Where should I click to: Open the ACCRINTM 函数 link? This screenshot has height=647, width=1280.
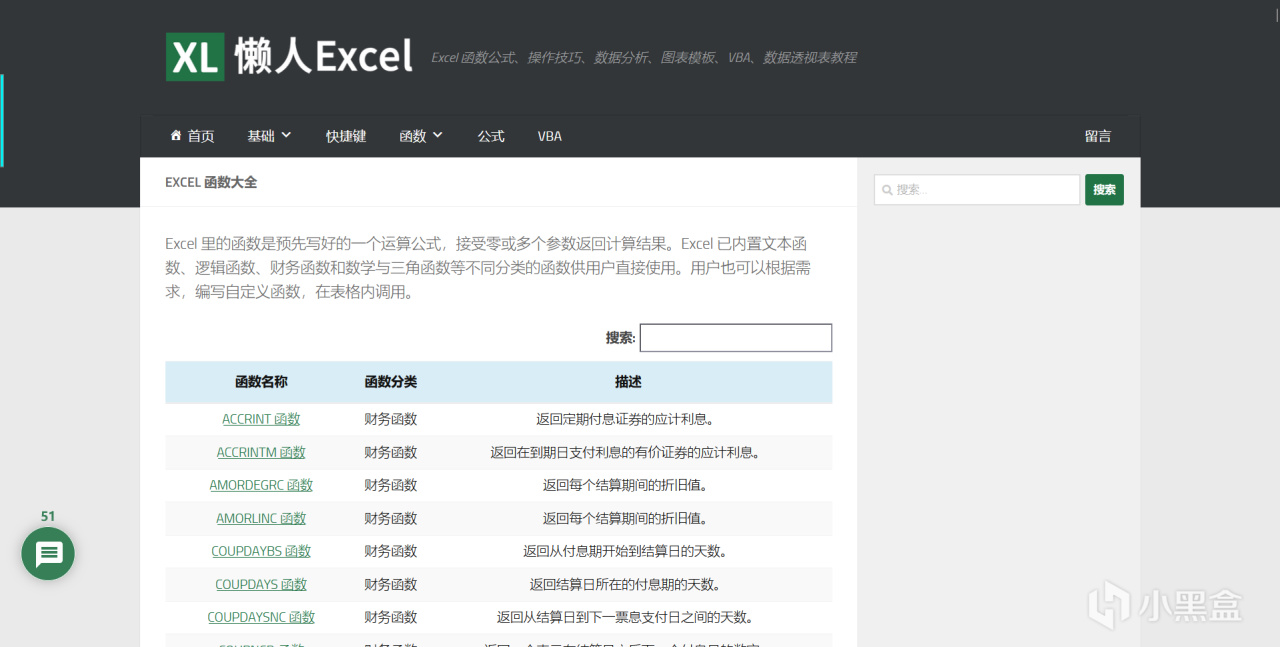pyautogui.click(x=261, y=452)
